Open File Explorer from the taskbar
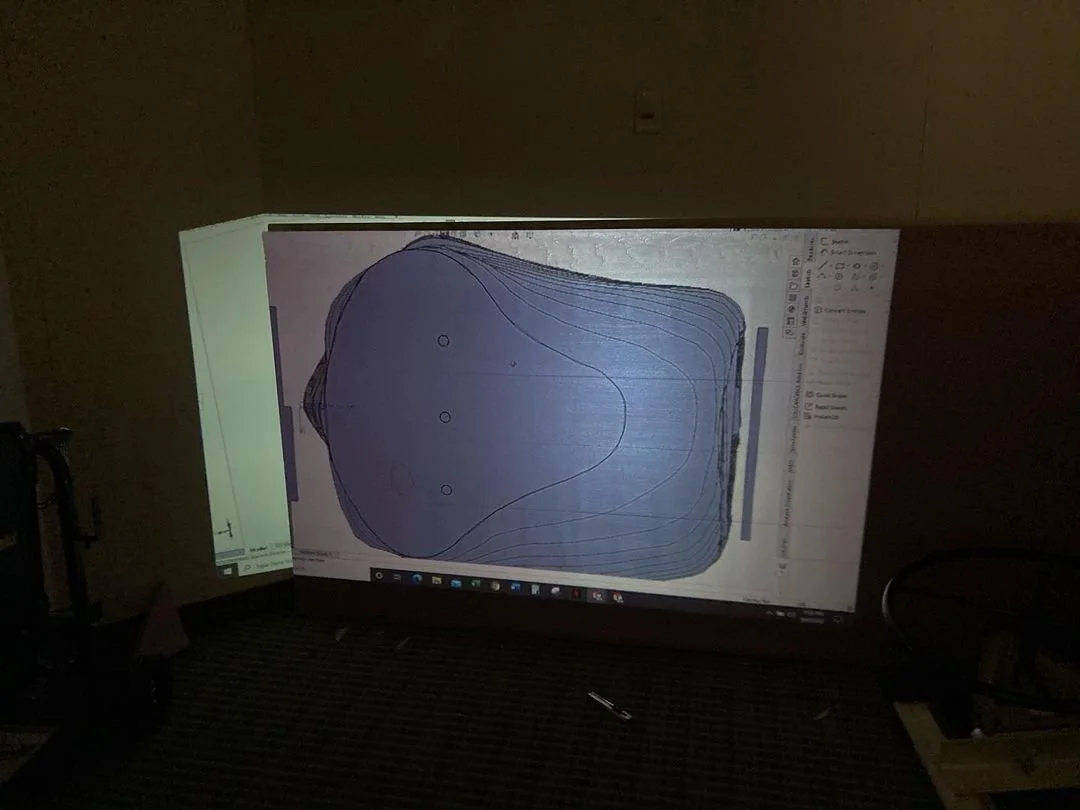 436,581
